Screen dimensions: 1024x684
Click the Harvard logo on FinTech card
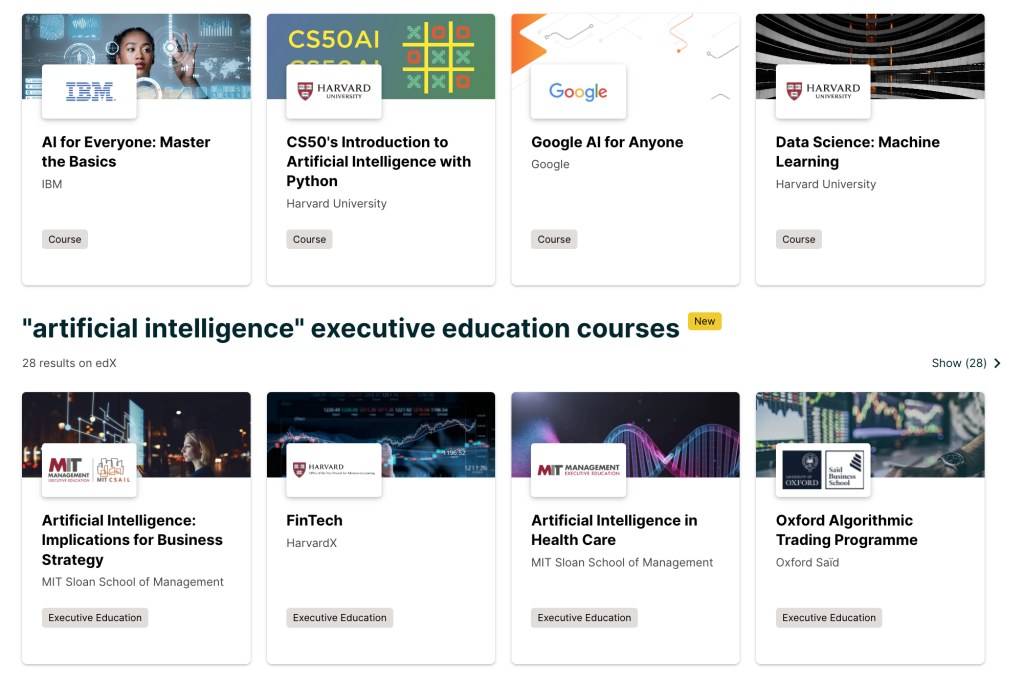tap(334, 470)
